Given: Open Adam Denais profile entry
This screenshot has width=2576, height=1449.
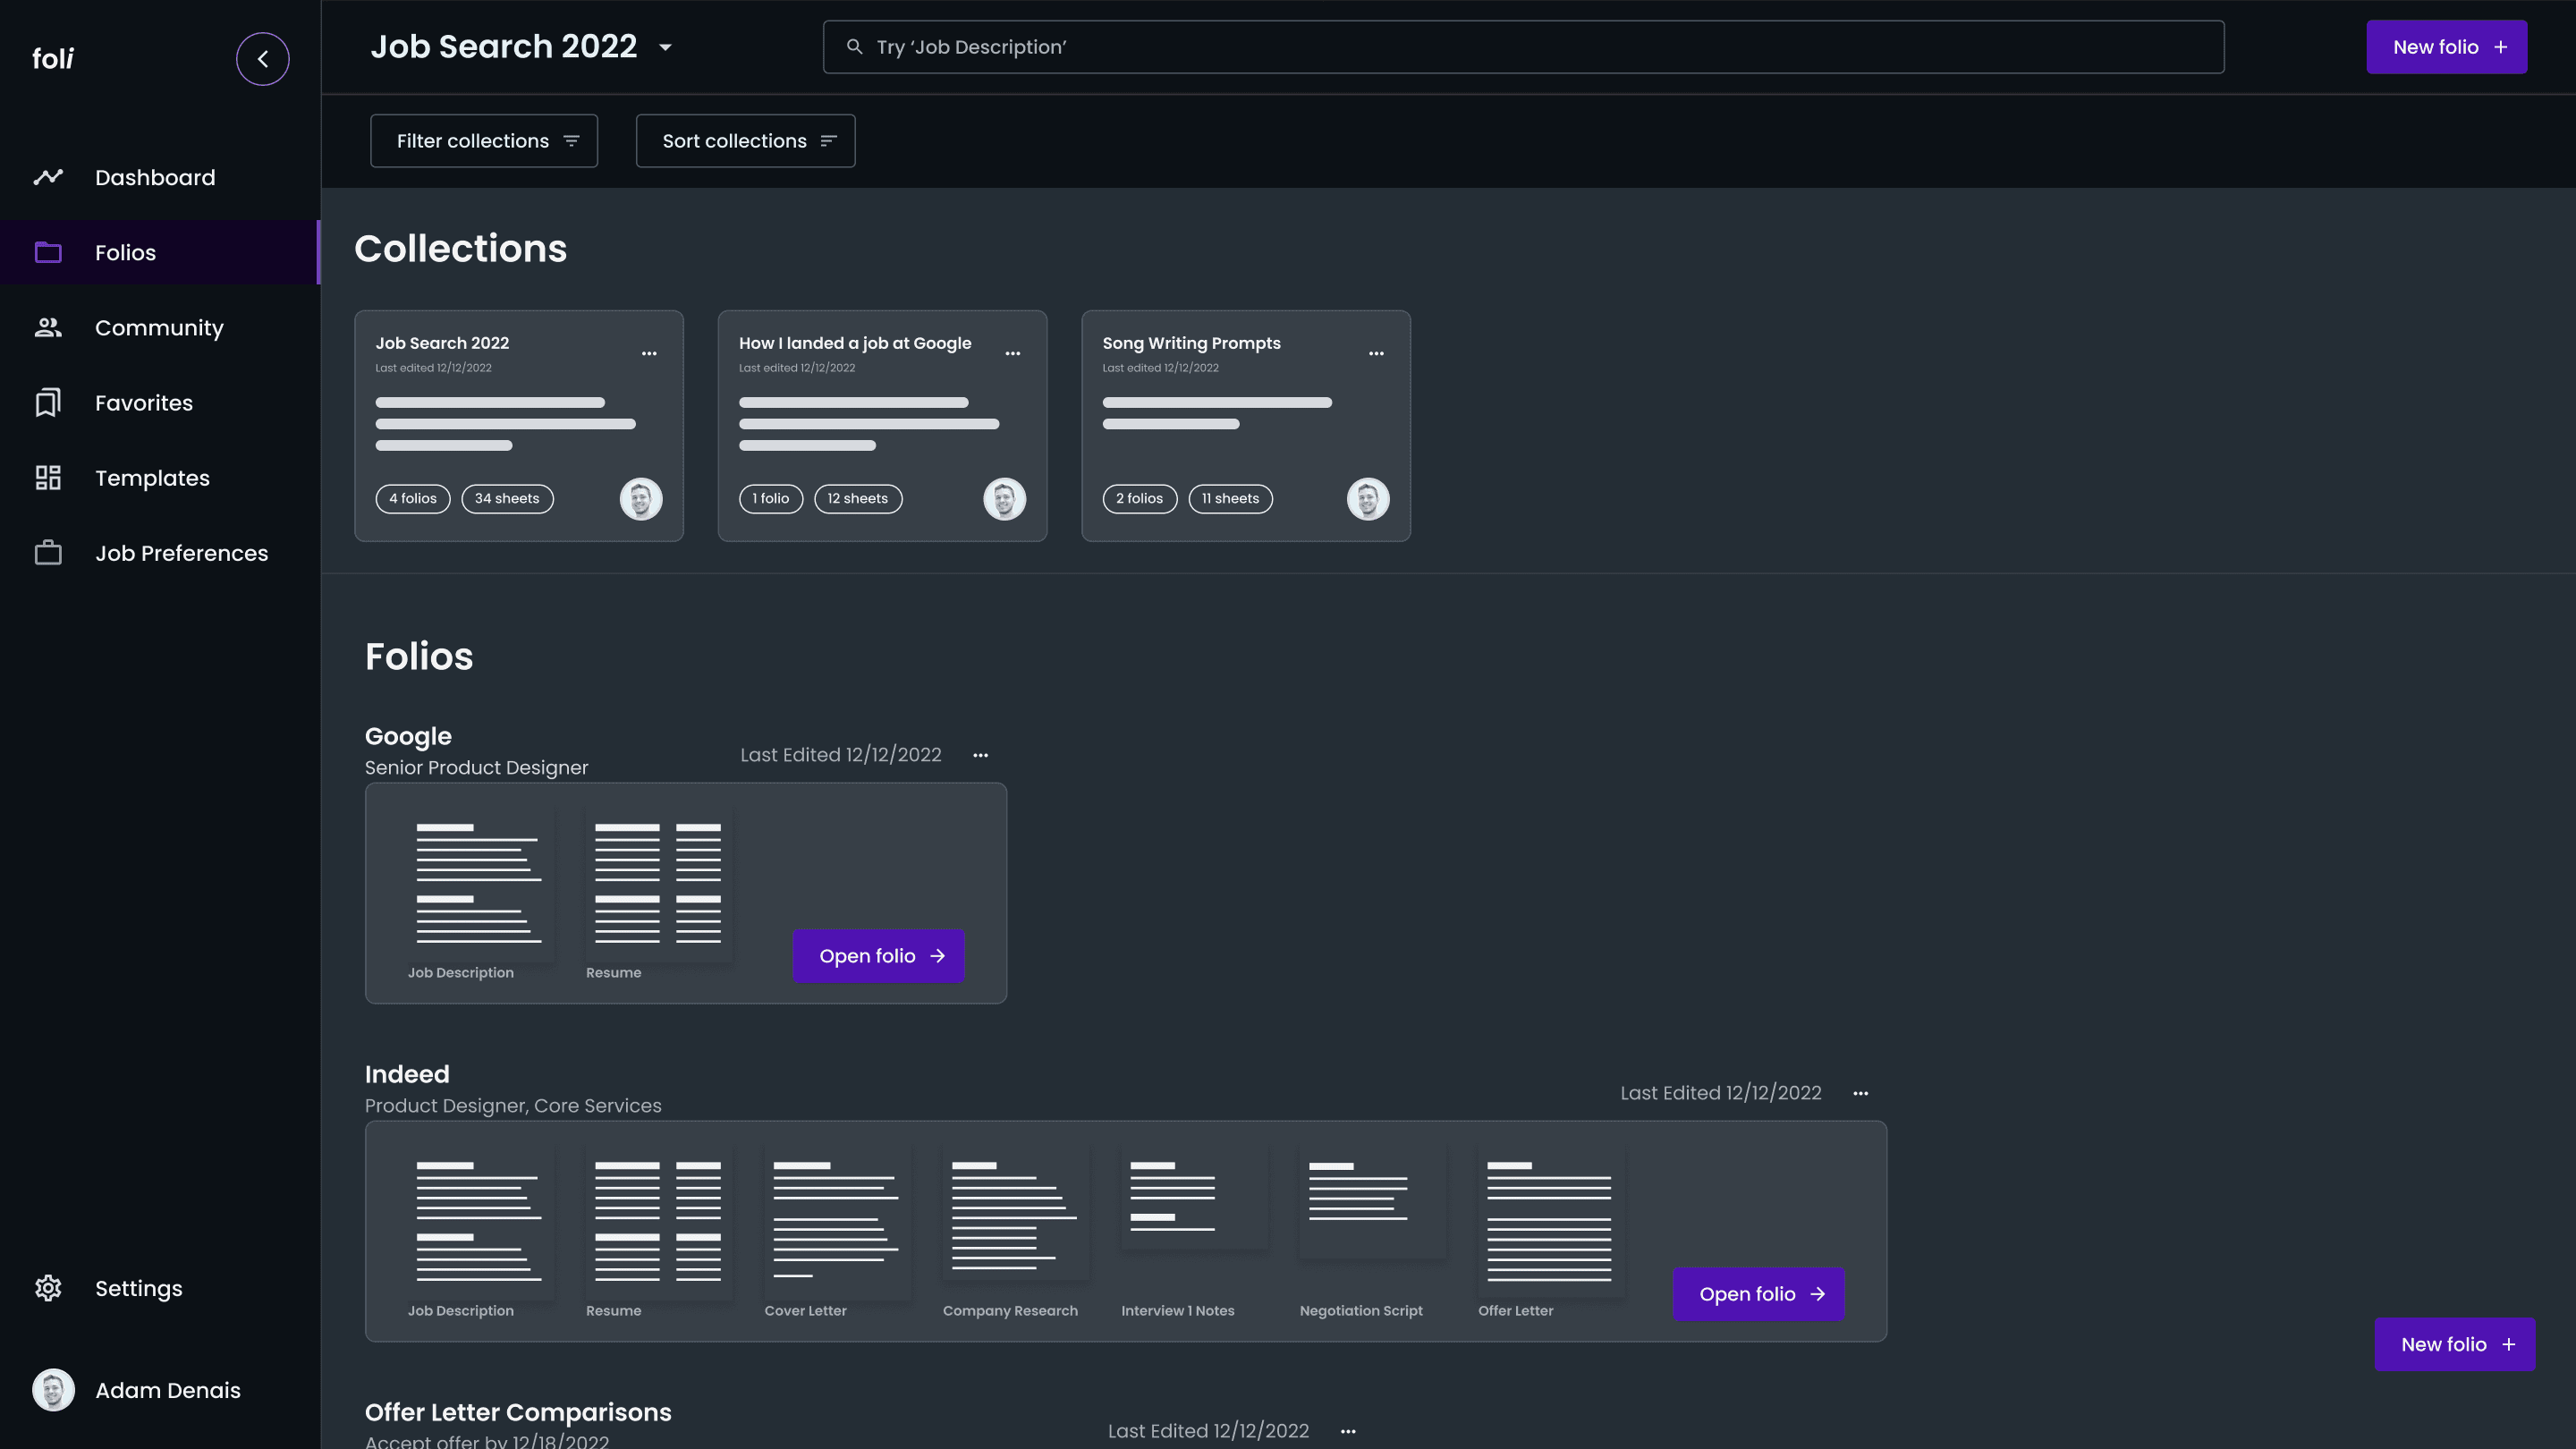Looking at the screenshot, I should (x=167, y=1390).
